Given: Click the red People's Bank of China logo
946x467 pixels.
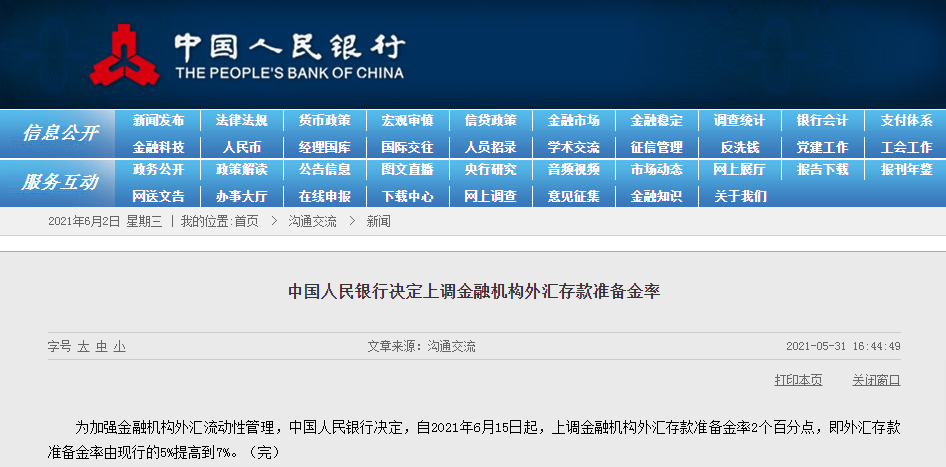Looking at the screenshot, I should [124, 56].
